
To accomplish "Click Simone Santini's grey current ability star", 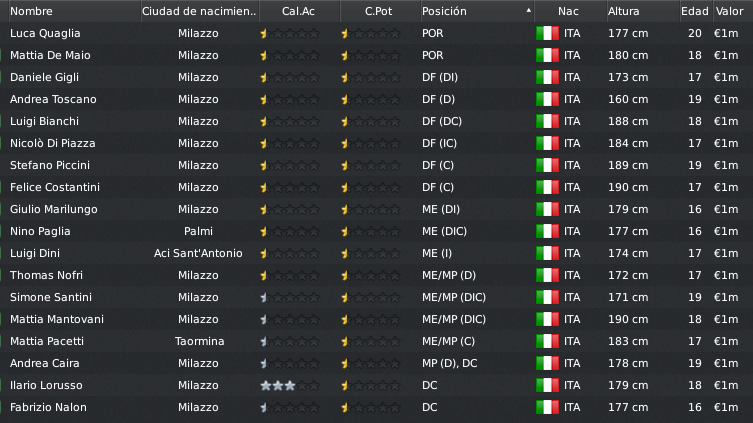I will (264, 298).
